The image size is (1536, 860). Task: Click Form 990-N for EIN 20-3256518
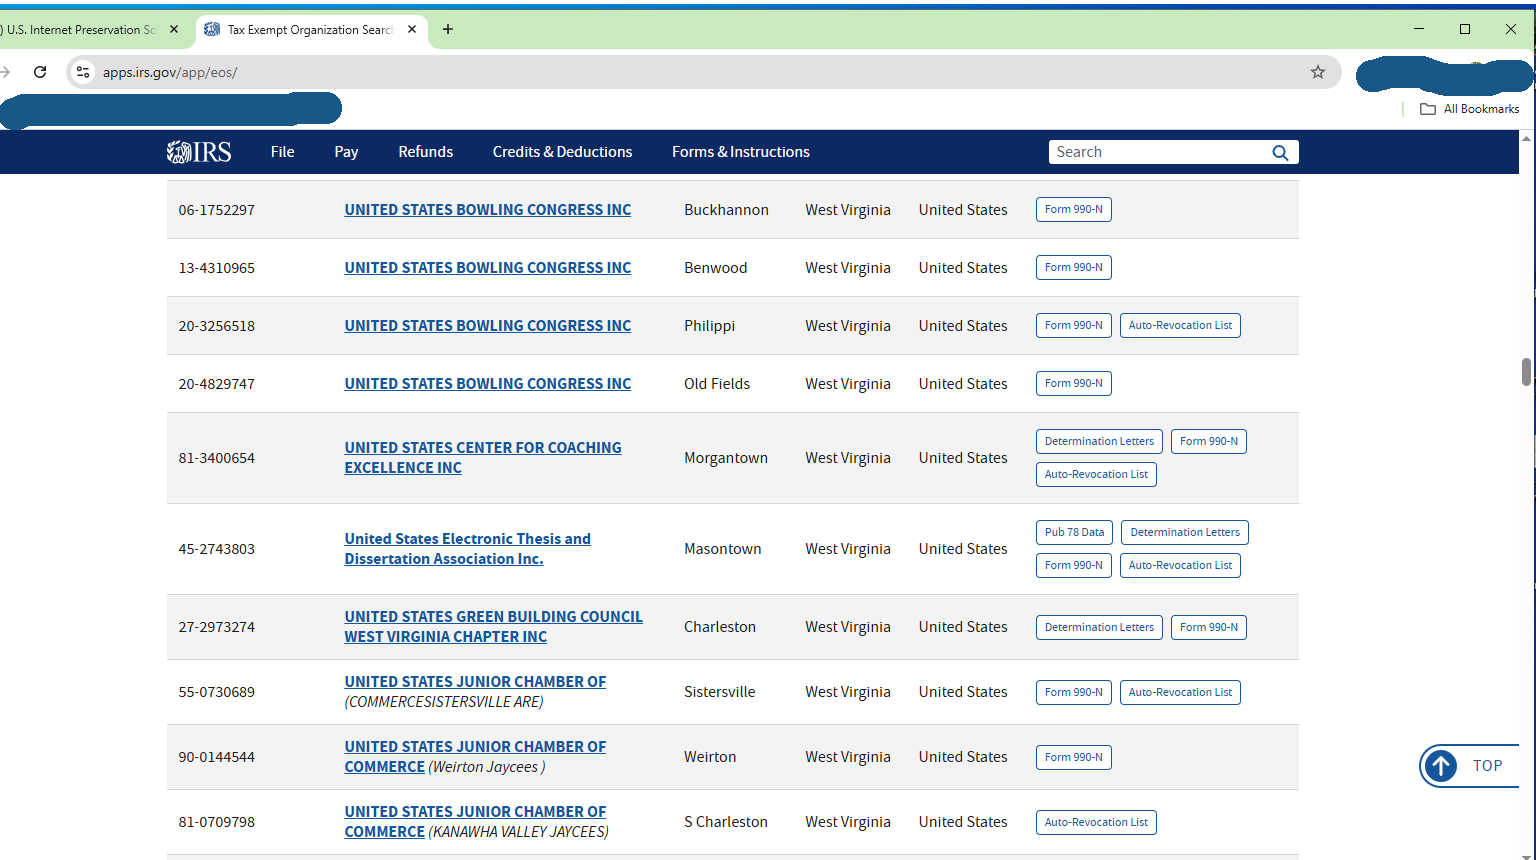(1074, 326)
